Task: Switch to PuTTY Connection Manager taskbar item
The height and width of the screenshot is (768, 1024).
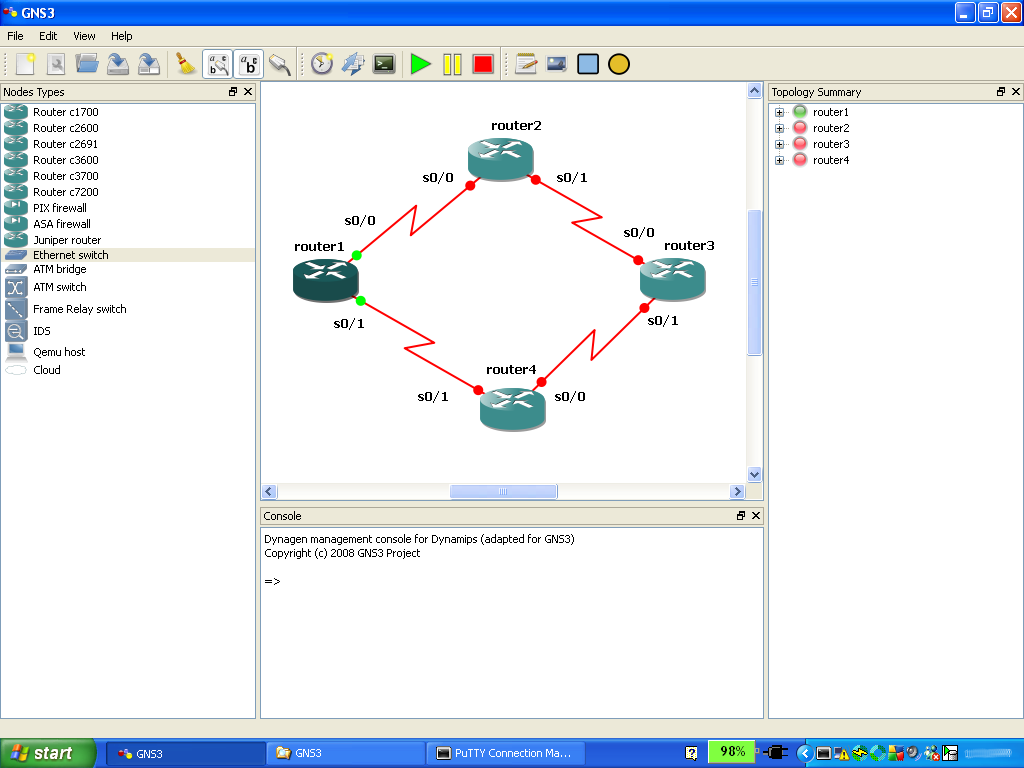Action: [505, 754]
